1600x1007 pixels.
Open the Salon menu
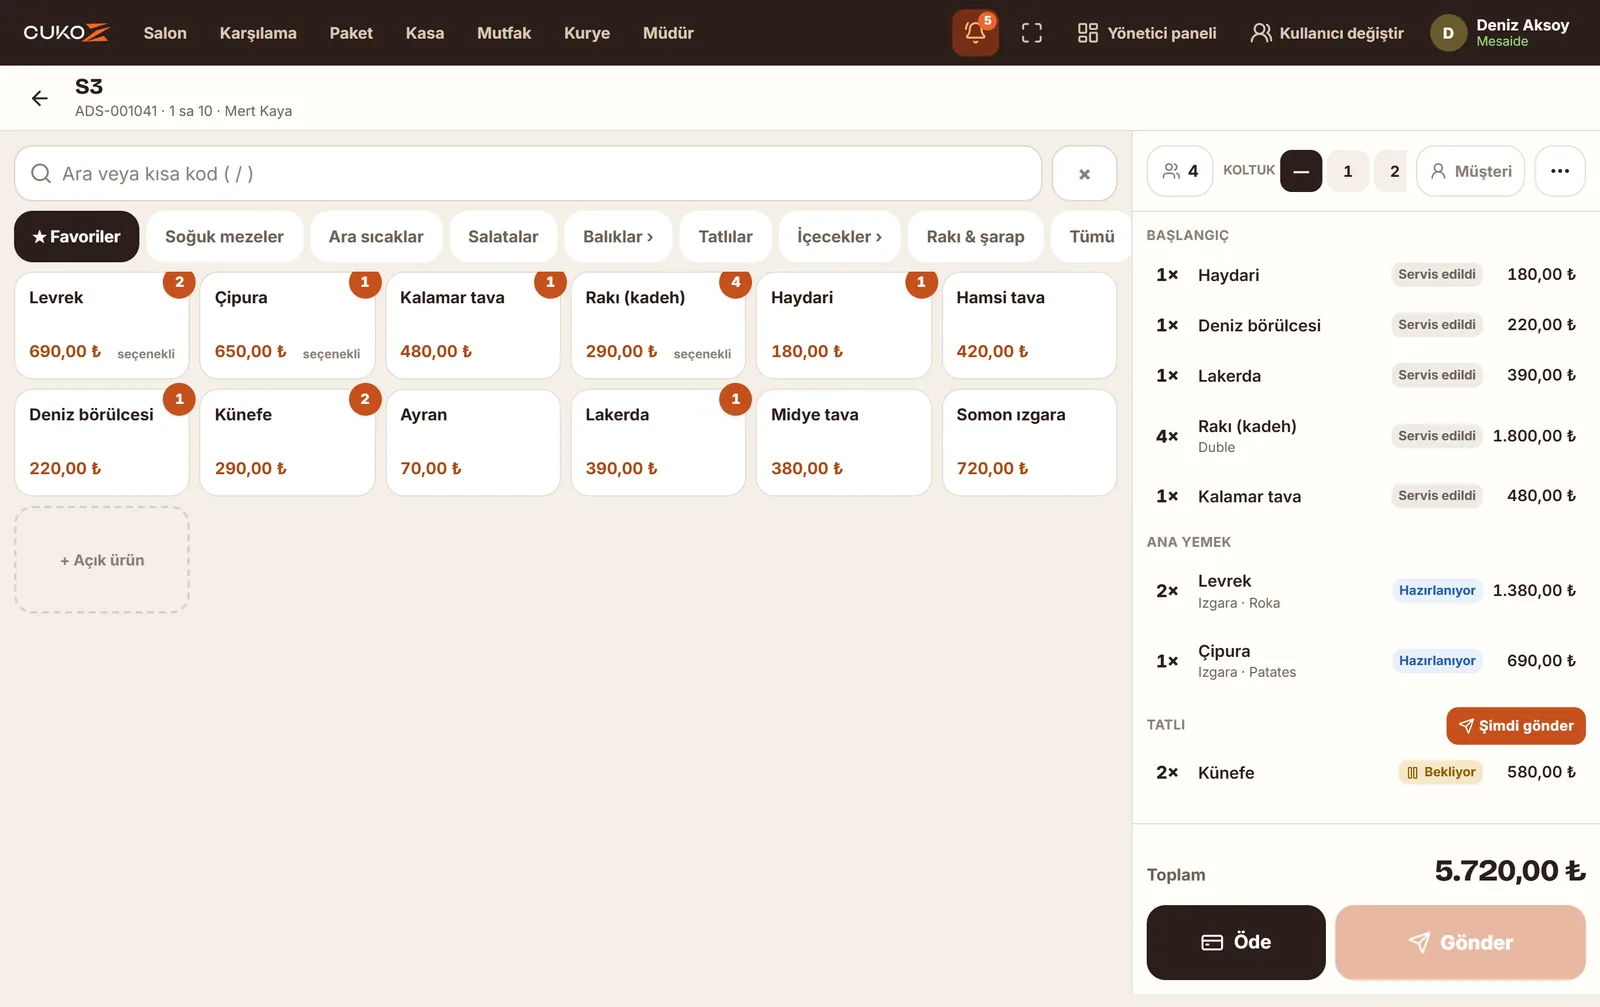[165, 33]
